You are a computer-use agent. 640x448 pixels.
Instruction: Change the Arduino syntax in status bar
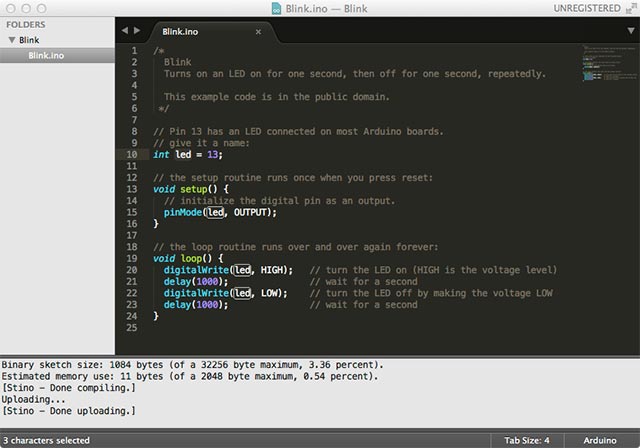(x=600, y=441)
